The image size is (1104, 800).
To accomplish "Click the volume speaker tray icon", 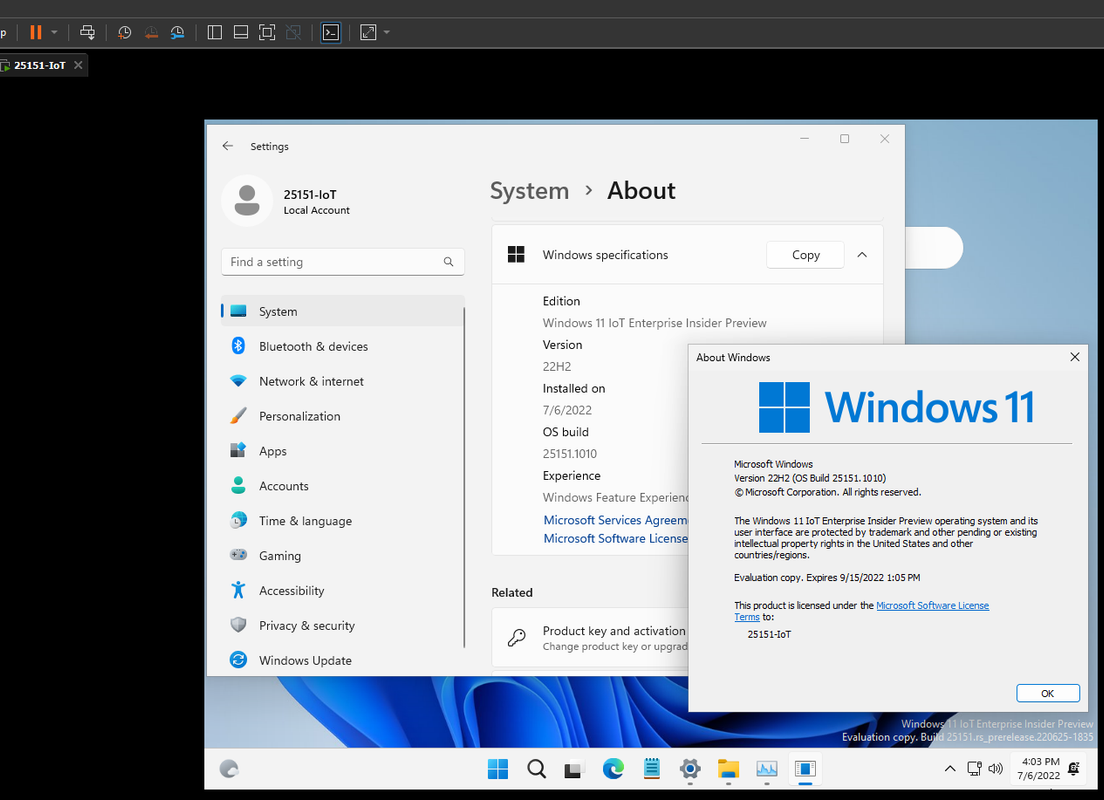I will [x=995, y=768].
